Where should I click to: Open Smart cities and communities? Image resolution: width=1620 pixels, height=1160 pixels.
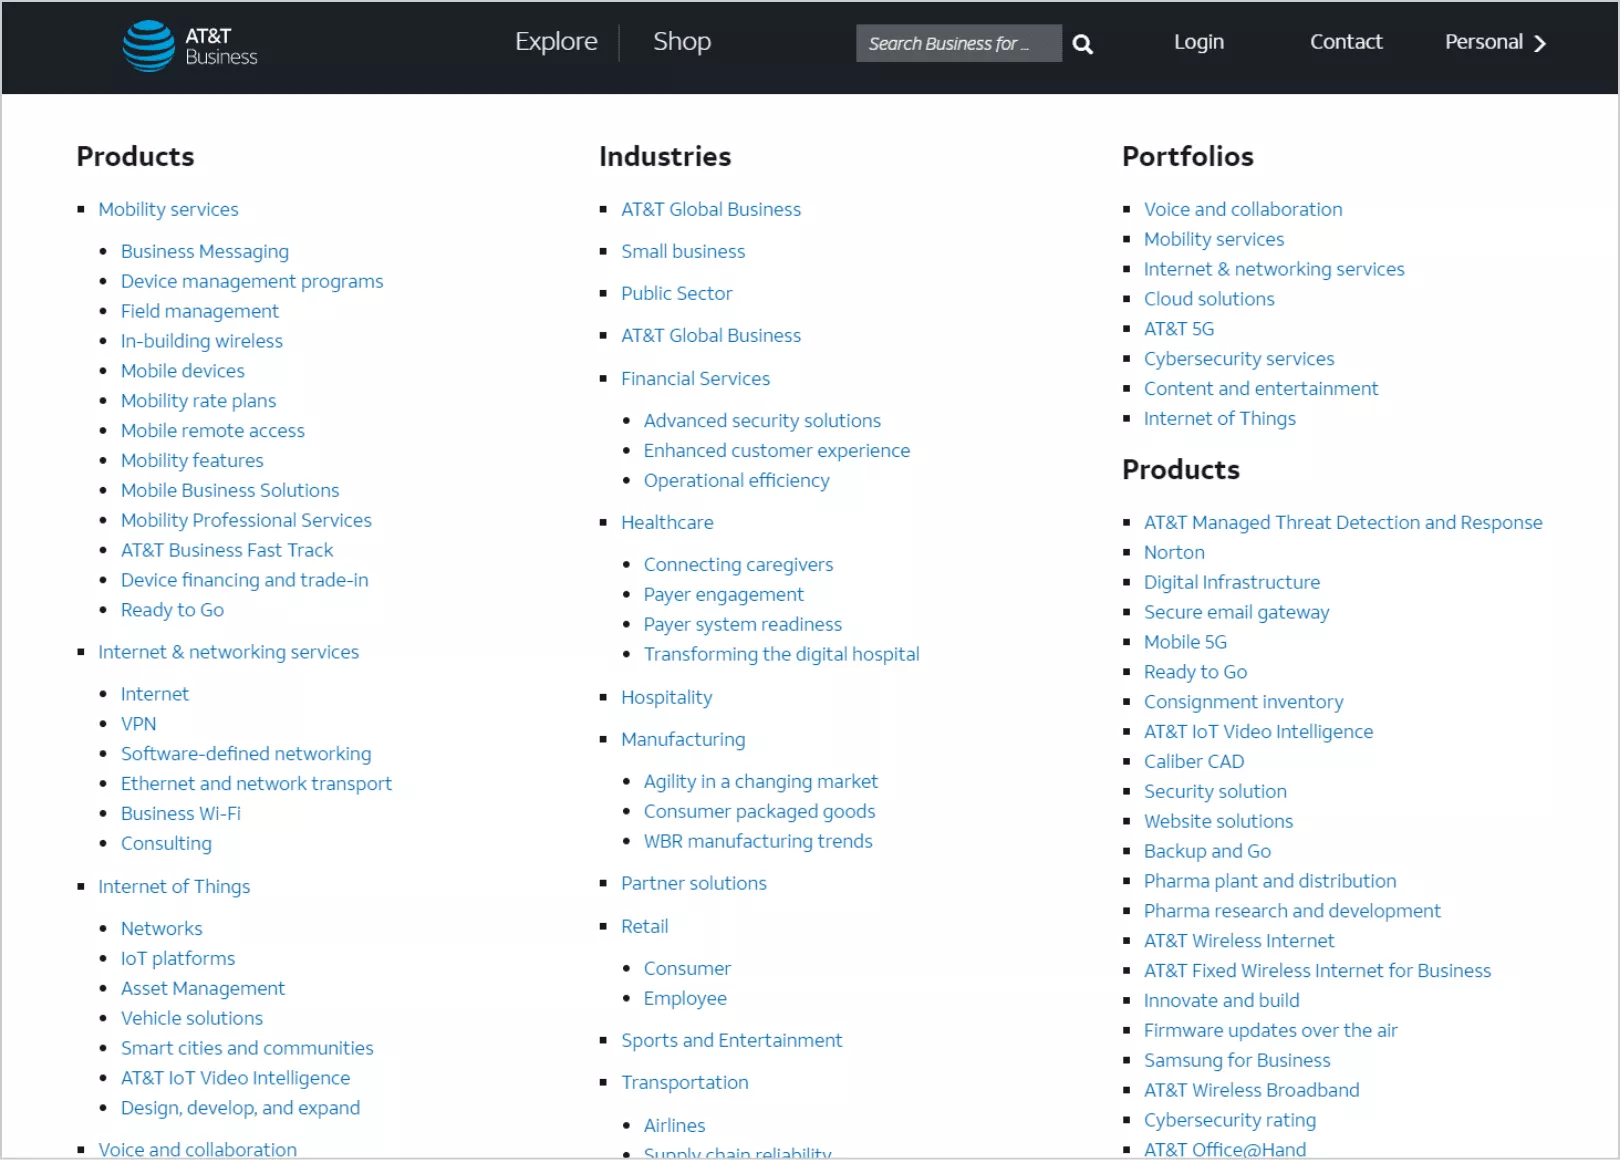pos(247,1049)
